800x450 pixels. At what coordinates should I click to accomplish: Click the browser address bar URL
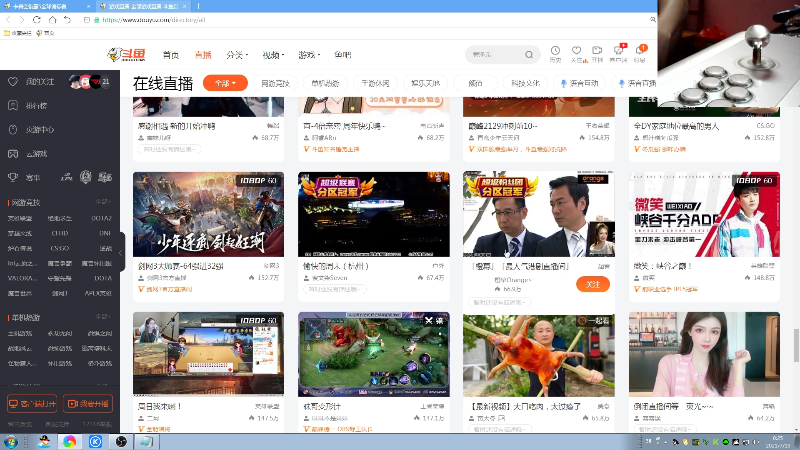(154, 20)
